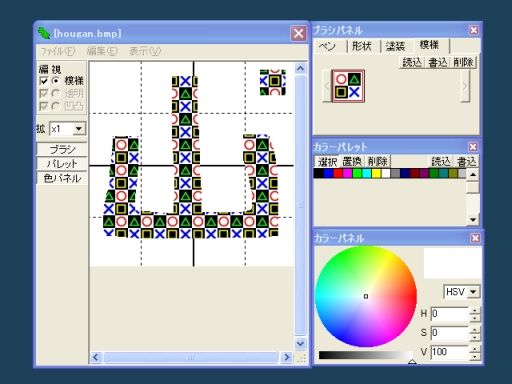Click the color palette scrollbar down arrow

click(x=473, y=220)
